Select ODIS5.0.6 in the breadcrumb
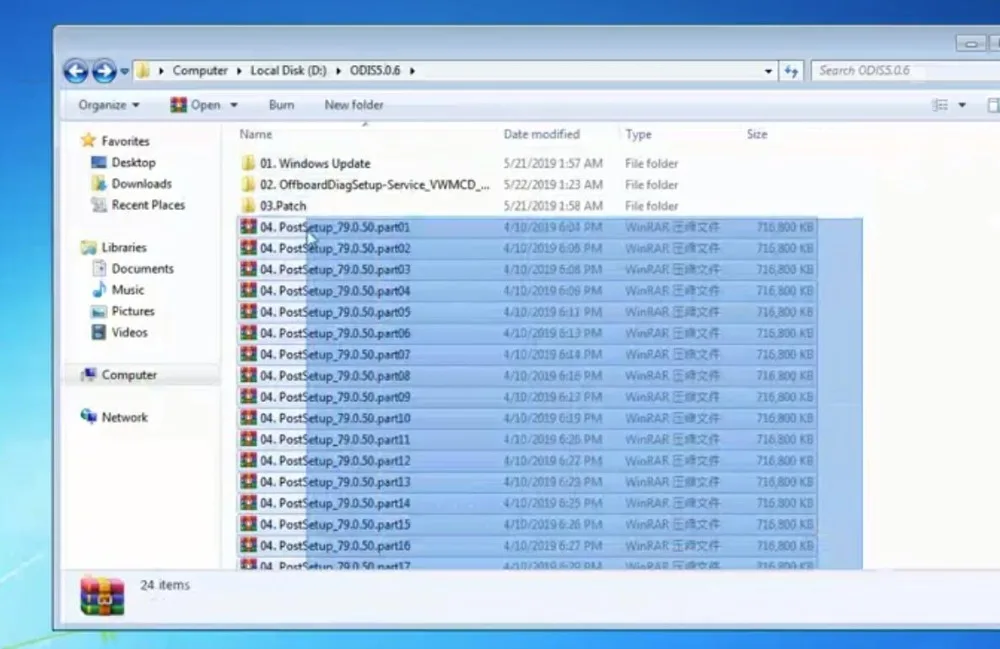 click(375, 70)
